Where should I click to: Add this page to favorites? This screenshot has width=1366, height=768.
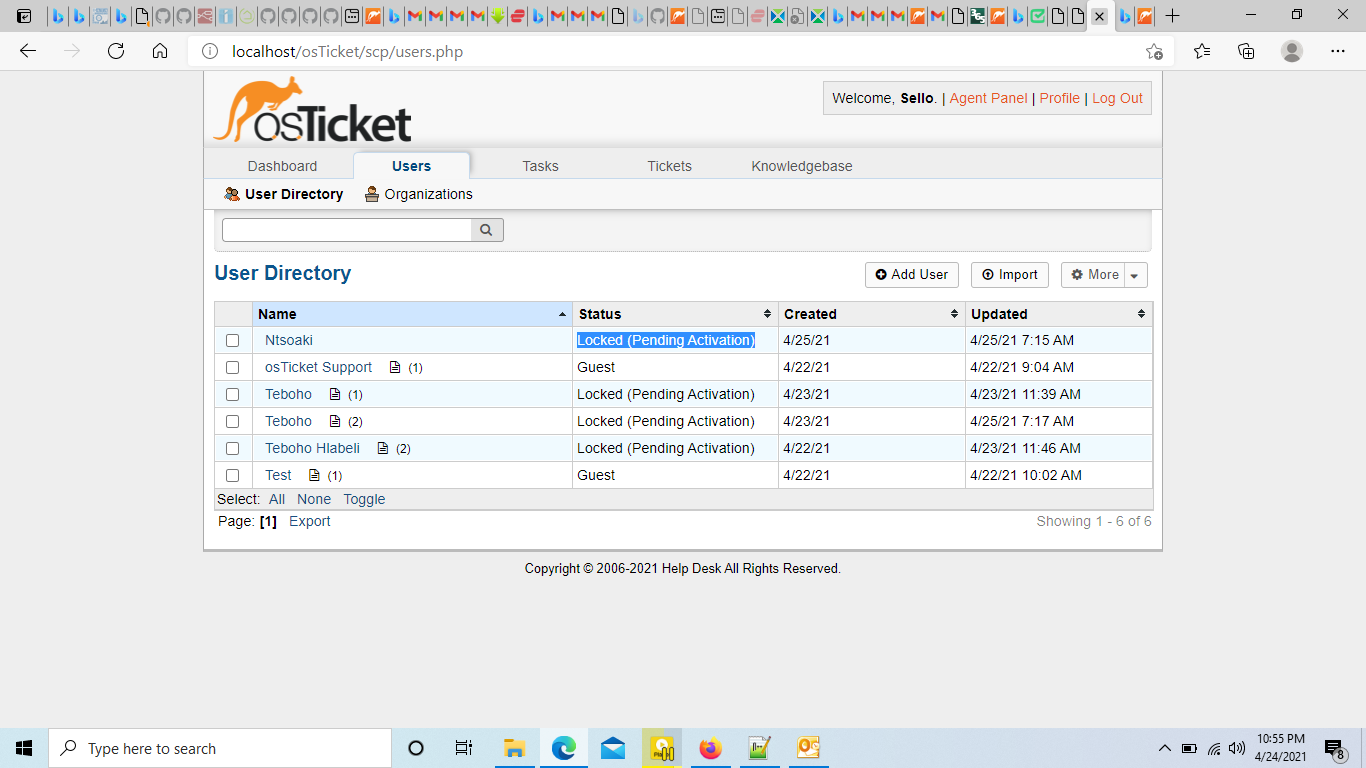click(1154, 51)
